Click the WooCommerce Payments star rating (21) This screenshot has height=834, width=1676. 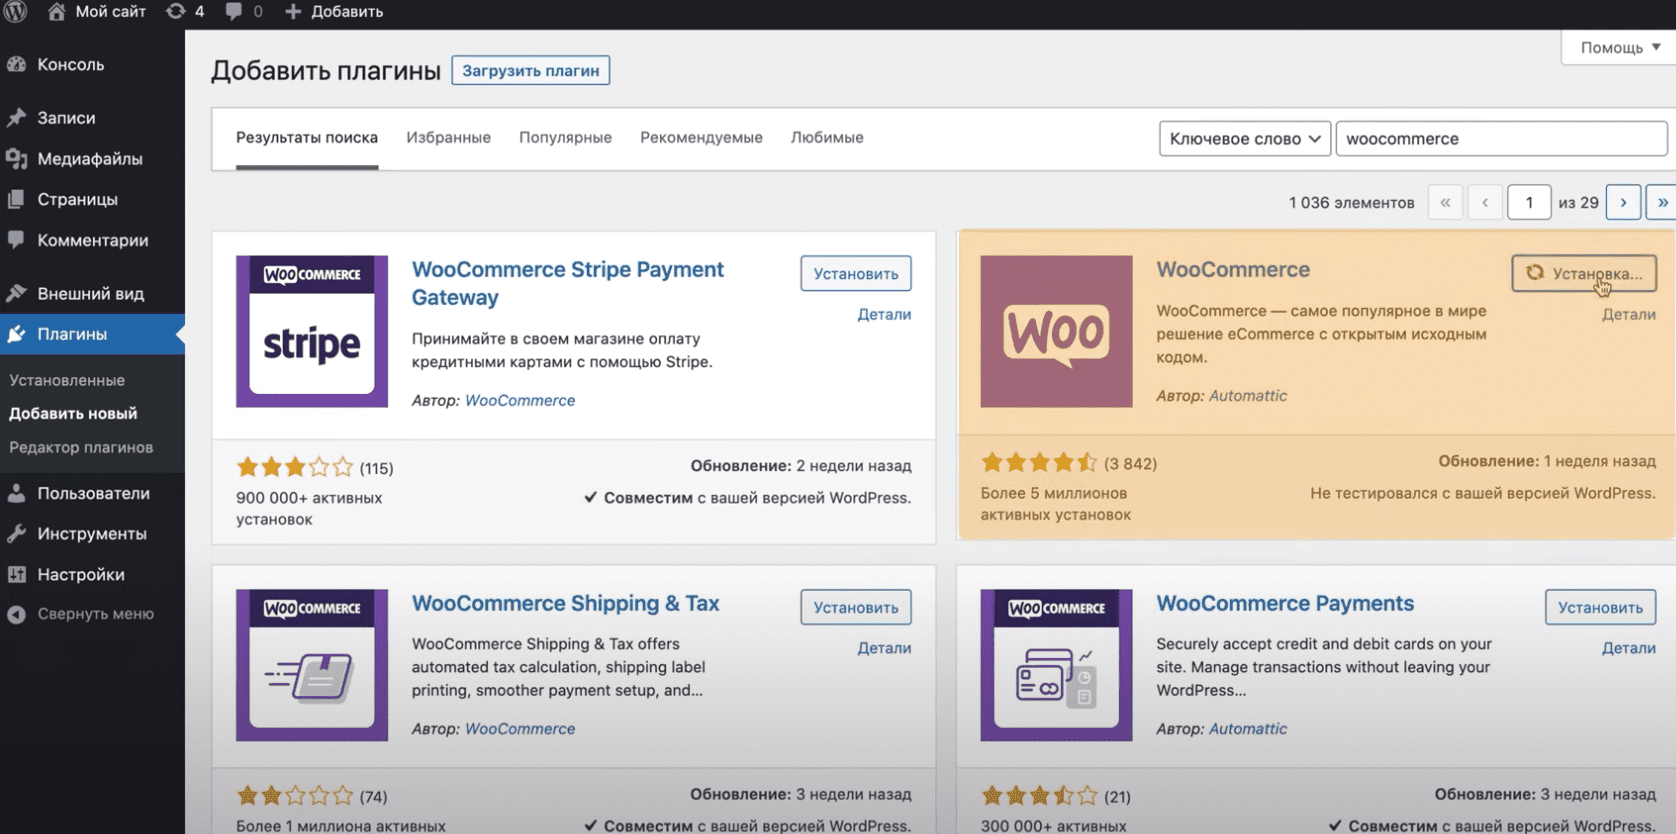pyautogui.click(x=1039, y=796)
